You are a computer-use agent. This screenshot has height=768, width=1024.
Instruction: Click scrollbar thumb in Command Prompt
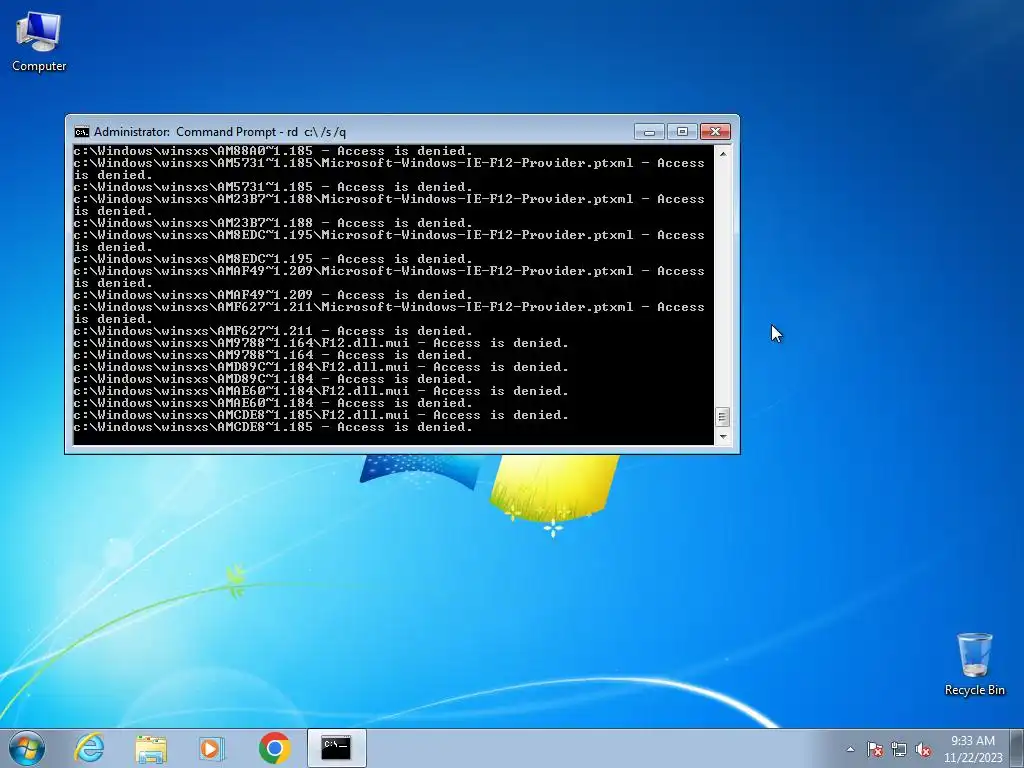coord(723,417)
